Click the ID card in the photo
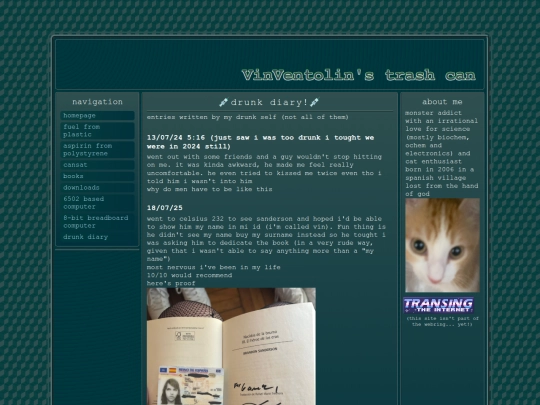The height and width of the screenshot is (405, 540). pyautogui.click(x=191, y=386)
